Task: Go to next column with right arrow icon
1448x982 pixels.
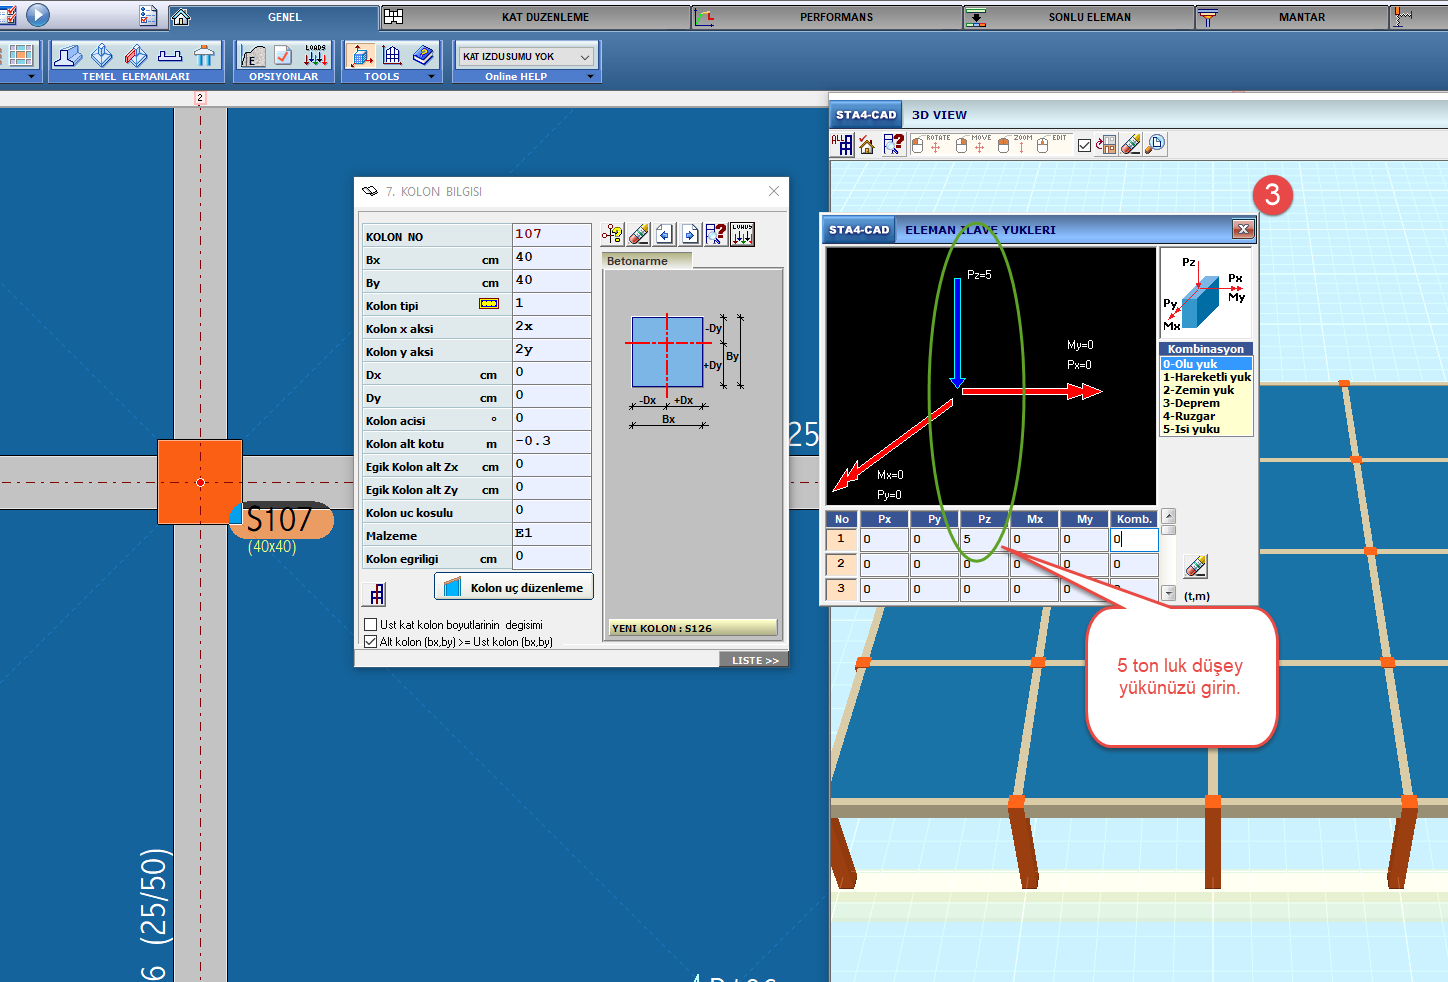Action: [x=690, y=234]
